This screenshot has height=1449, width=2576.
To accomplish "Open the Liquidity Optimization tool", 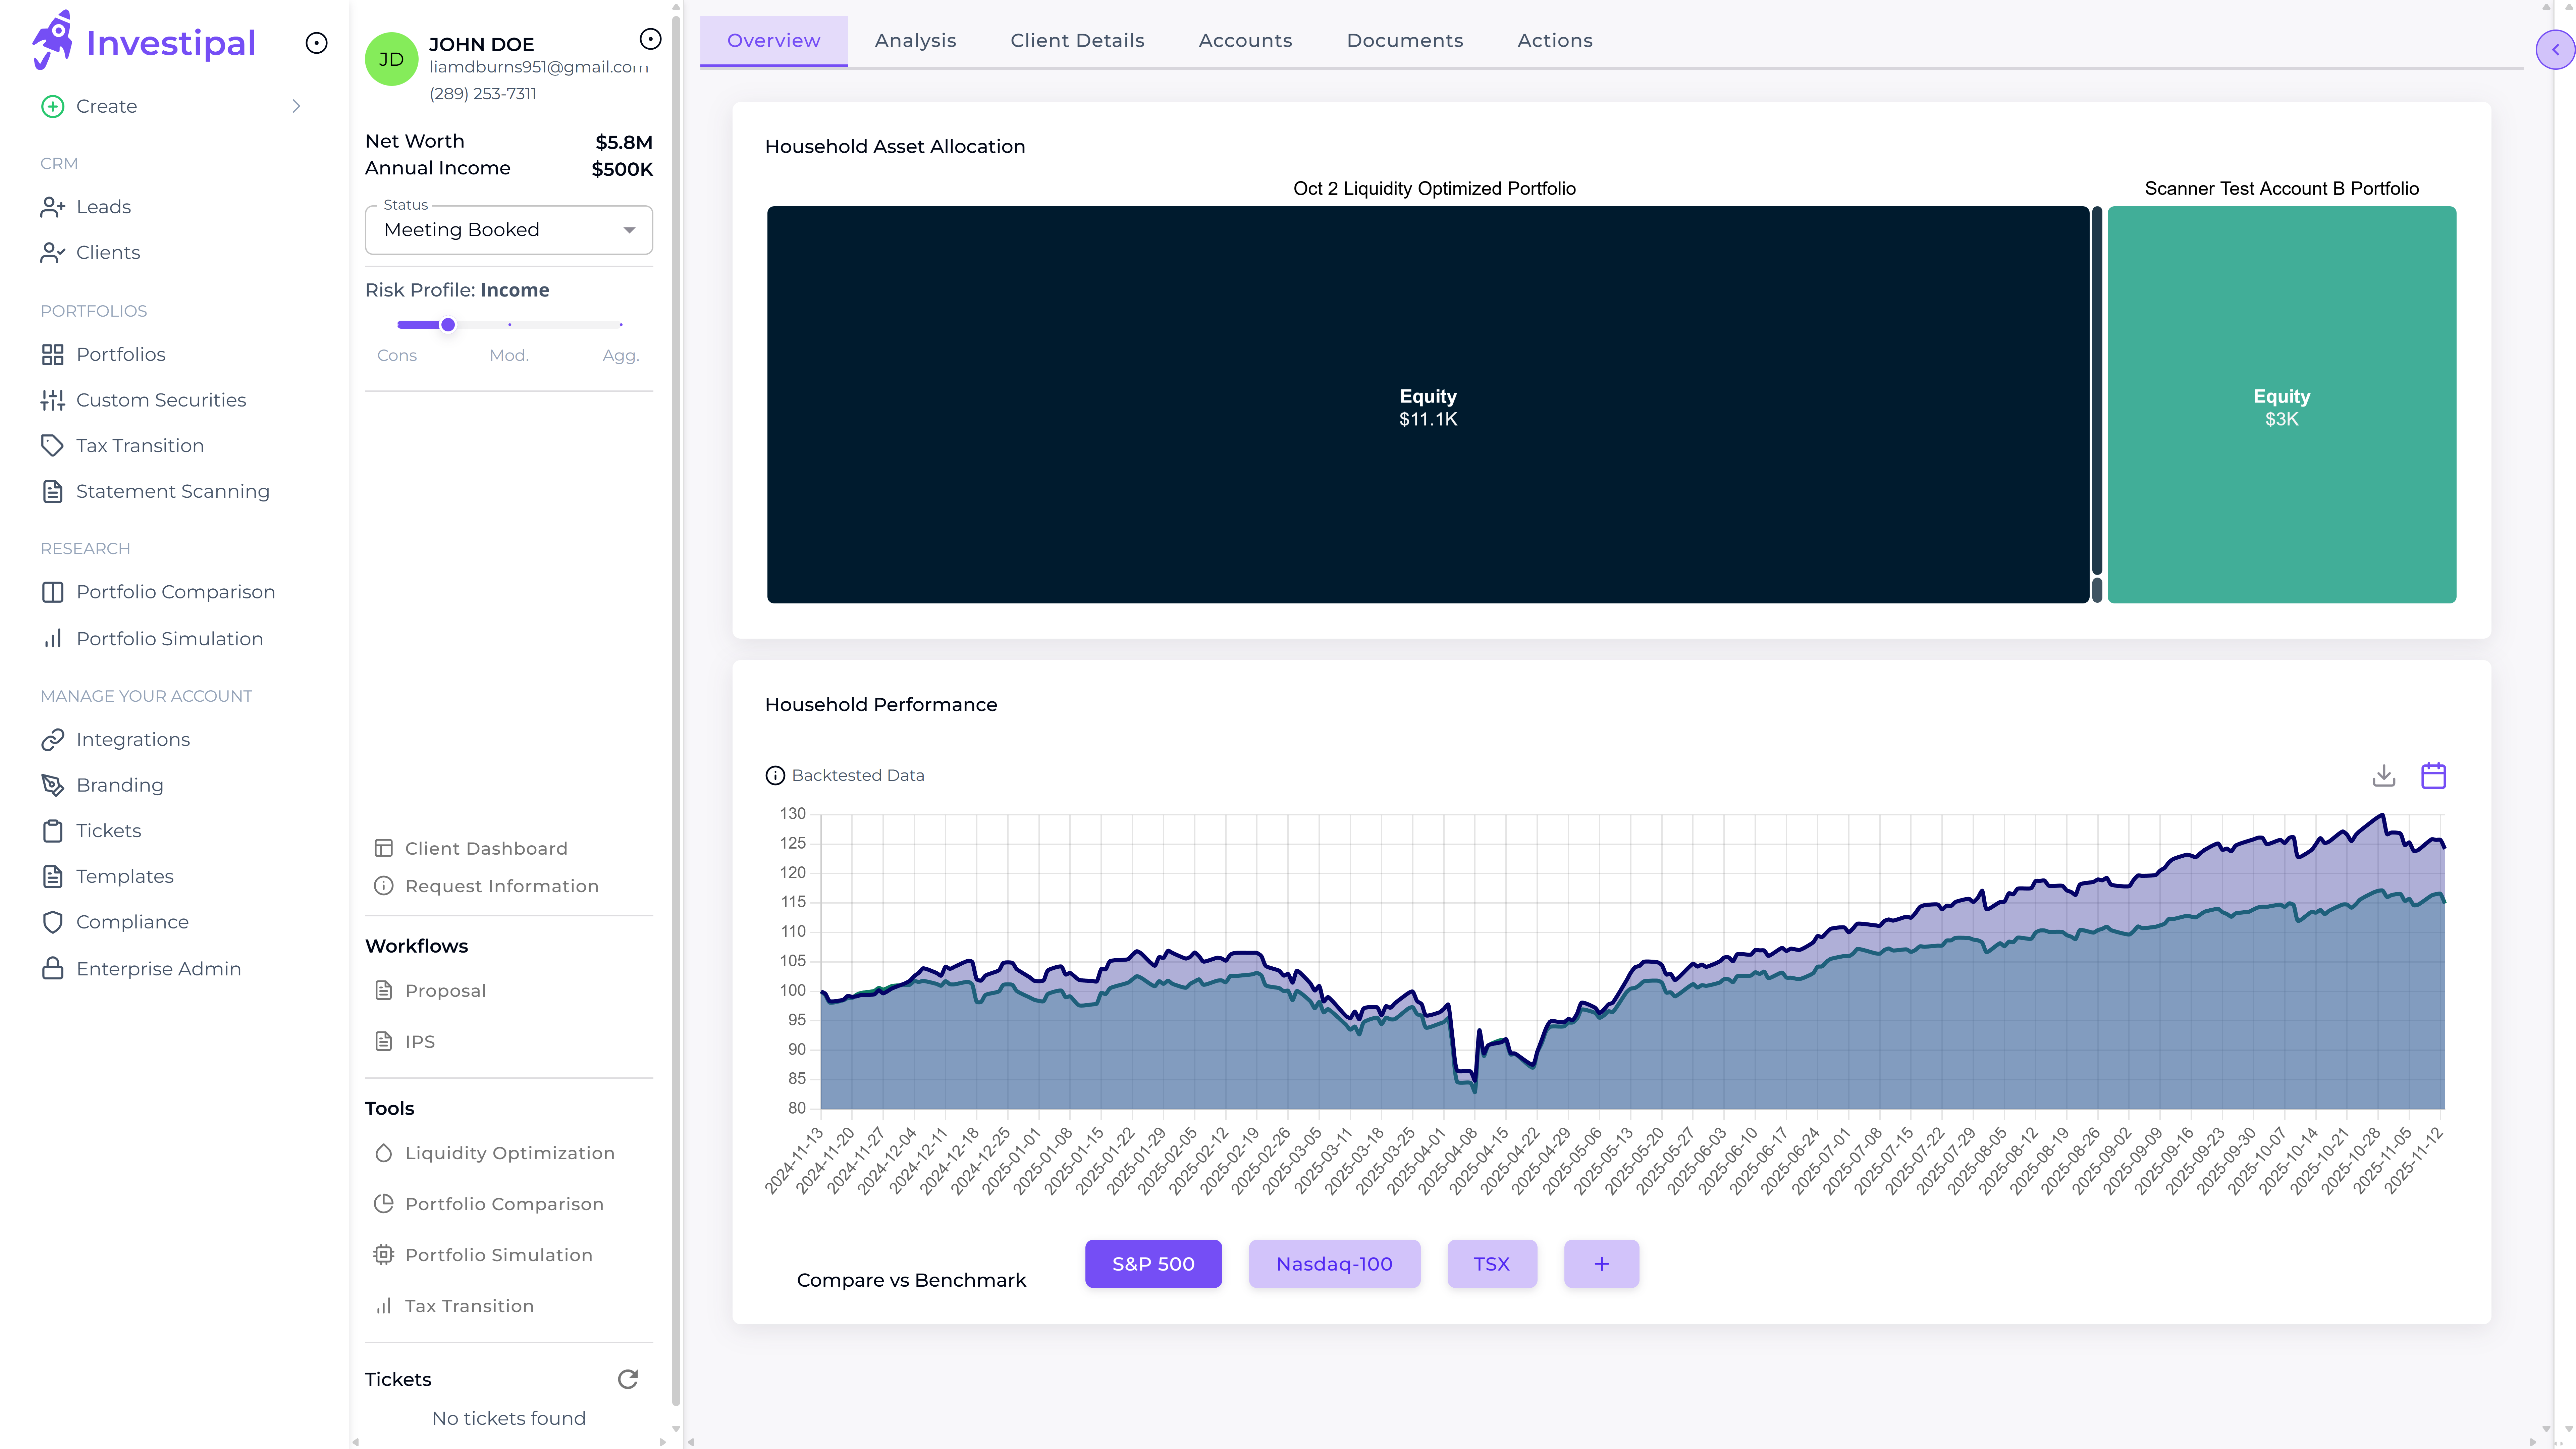I will tap(510, 1153).
